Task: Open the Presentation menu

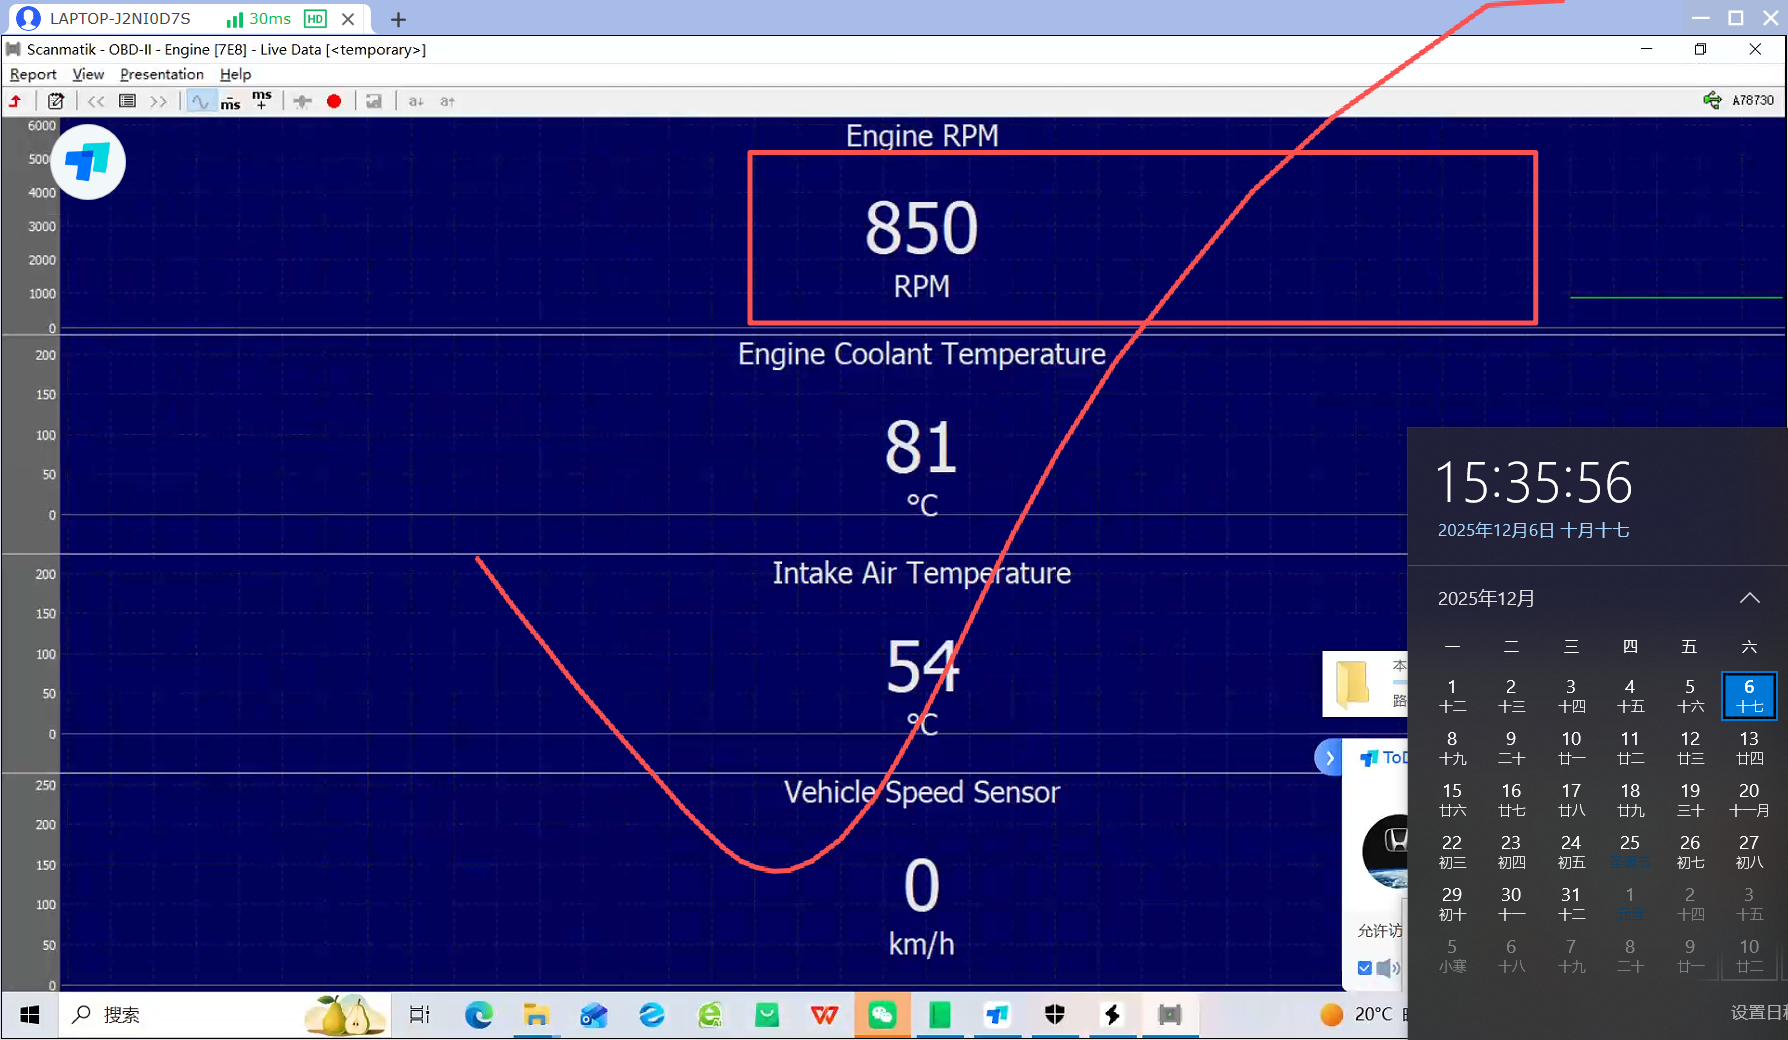Action: coord(161,74)
